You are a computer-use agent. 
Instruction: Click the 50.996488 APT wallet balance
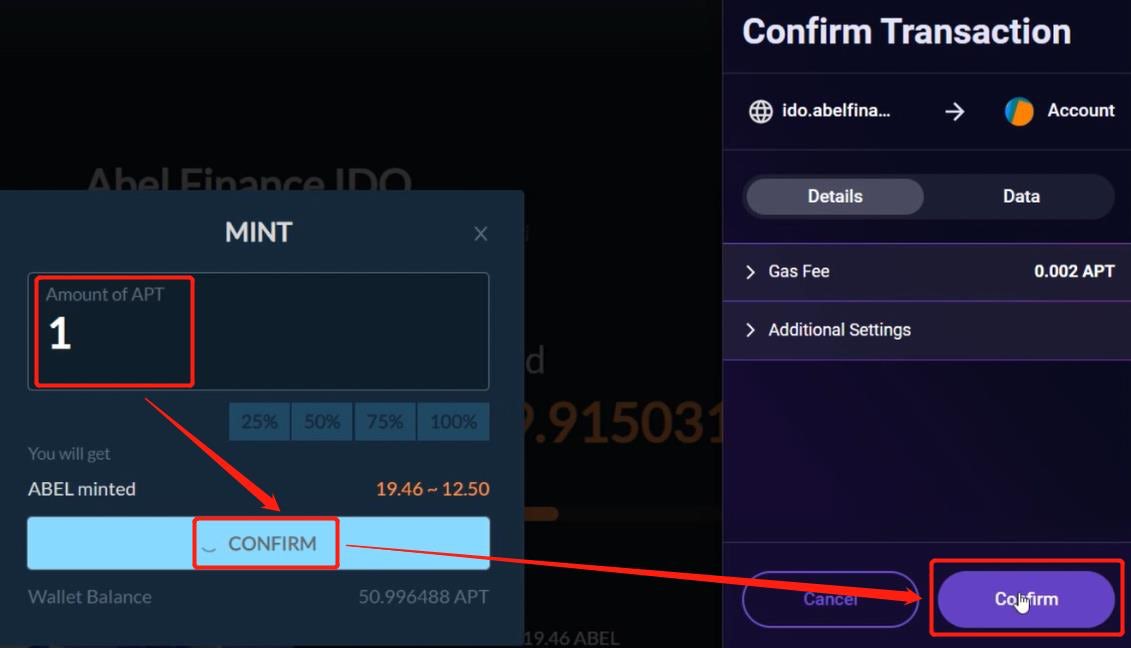click(x=423, y=597)
